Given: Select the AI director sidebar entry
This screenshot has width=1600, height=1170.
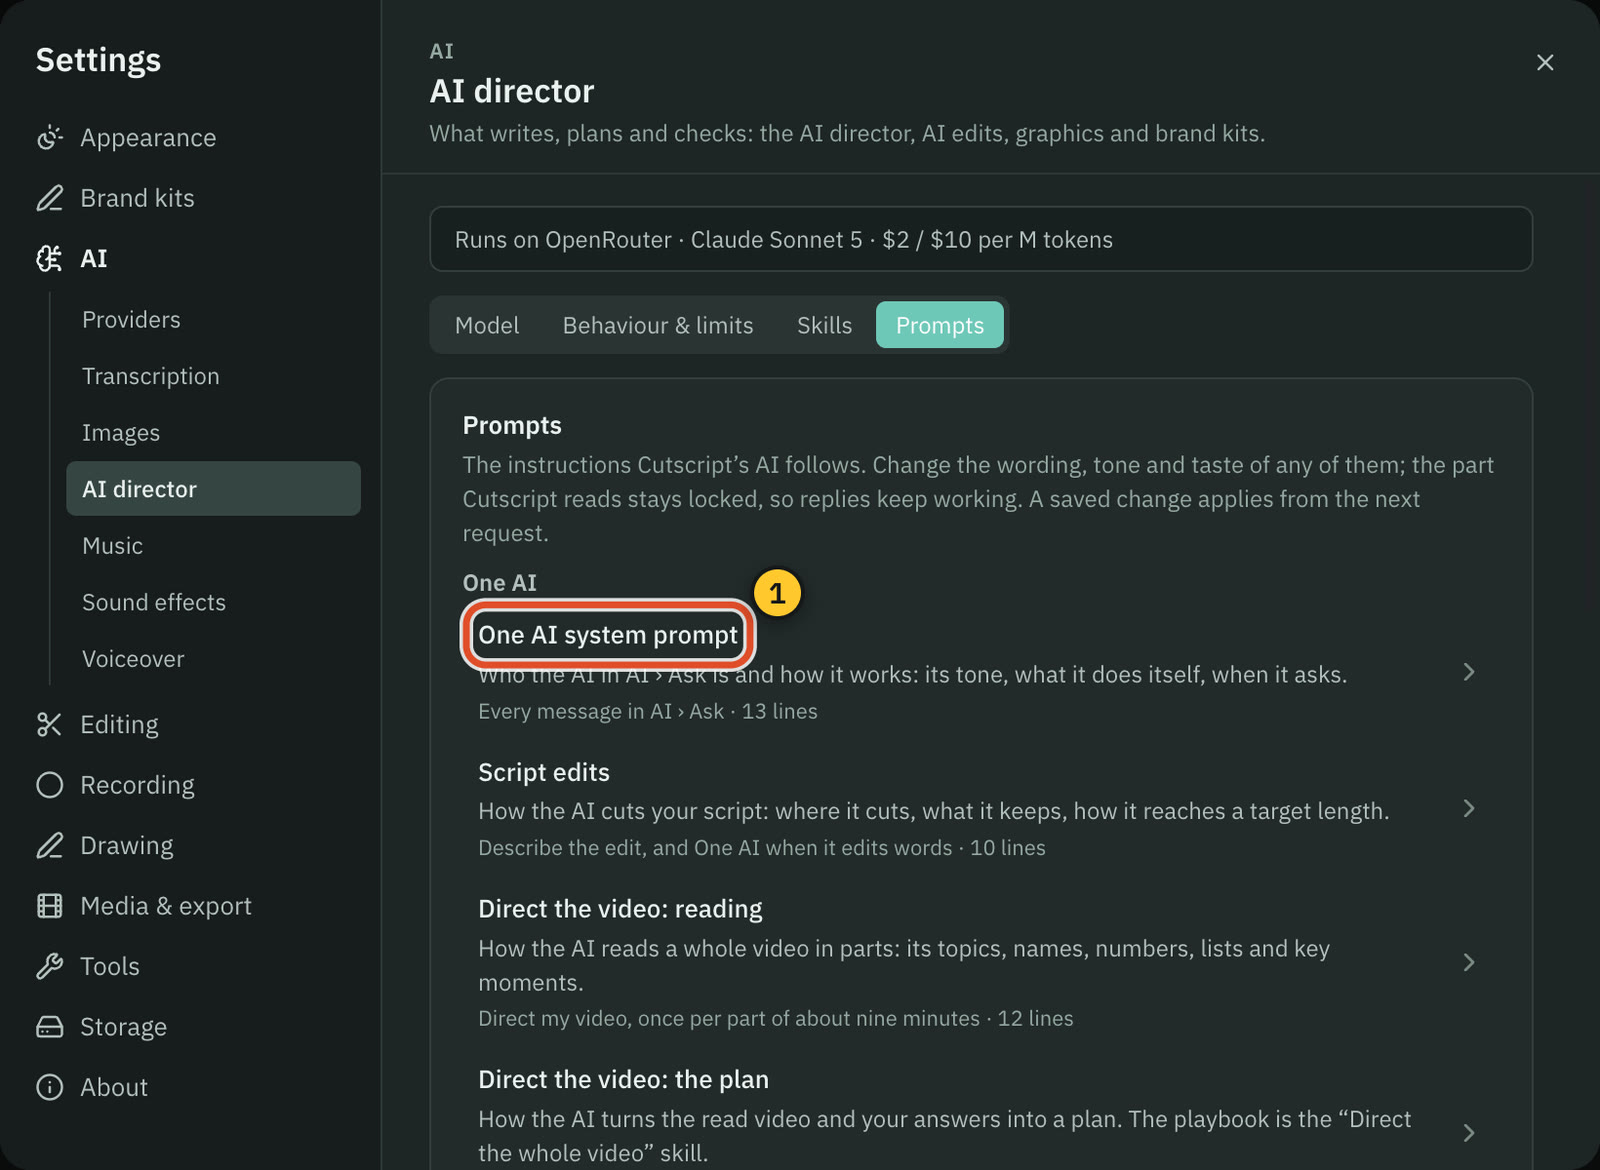Looking at the screenshot, I should pyautogui.click(x=213, y=489).
